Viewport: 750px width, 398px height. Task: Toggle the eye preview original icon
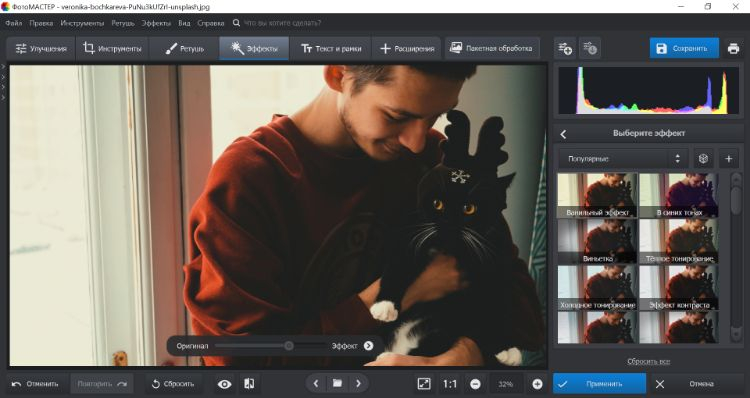point(224,384)
